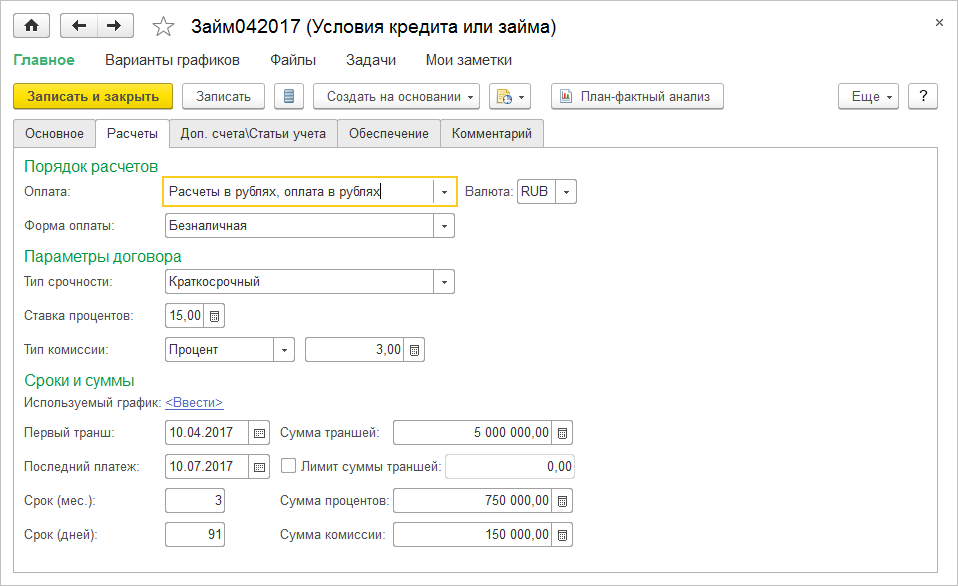This screenshot has width=958, height=586.
Task: Open the document list icon next to Записать
Action: coord(289,97)
